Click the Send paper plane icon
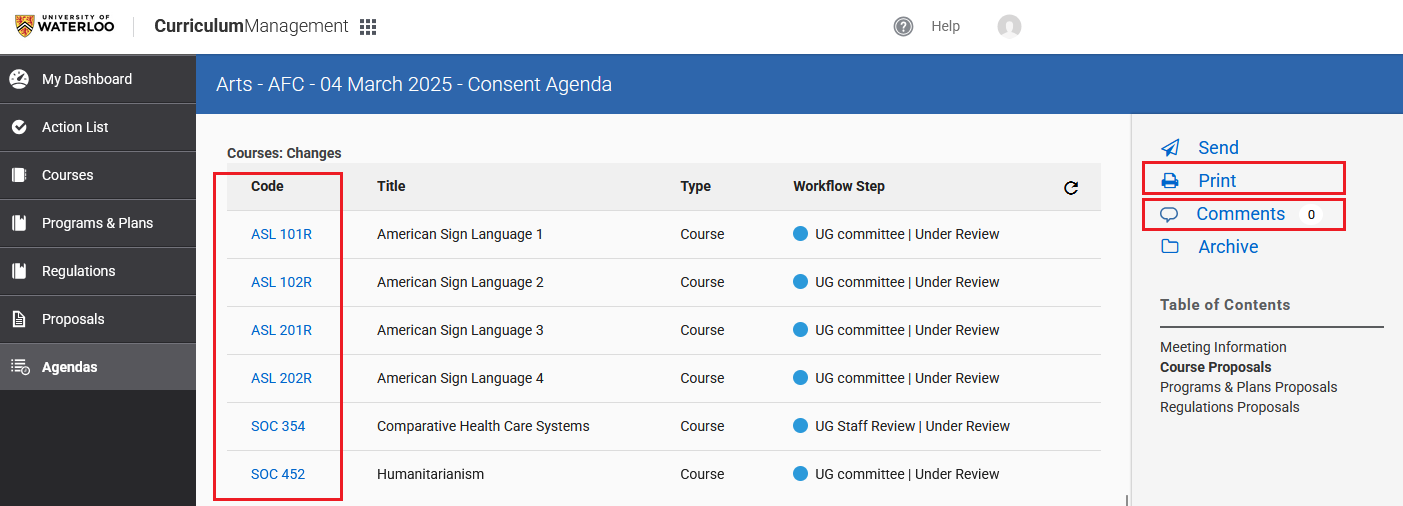1403x506 pixels. pyautogui.click(x=1170, y=148)
